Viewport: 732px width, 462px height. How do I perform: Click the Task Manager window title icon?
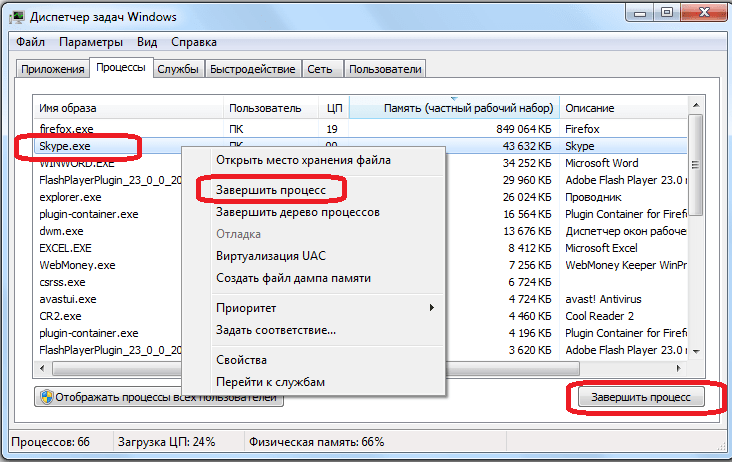pos(17,17)
